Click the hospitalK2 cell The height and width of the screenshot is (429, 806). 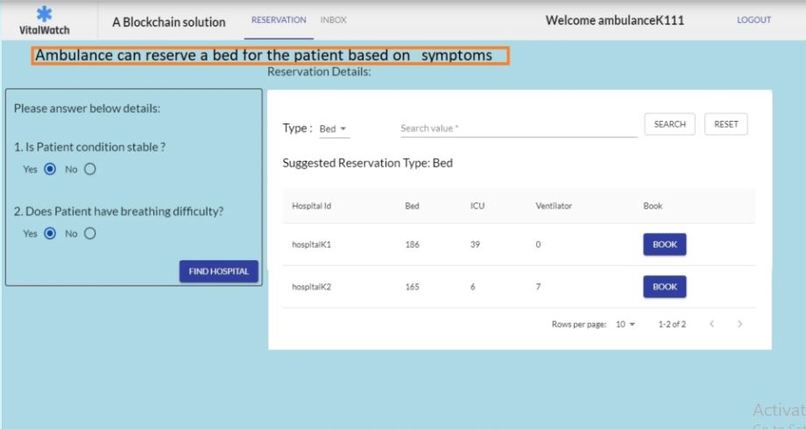pyautogui.click(x=312, y=287)
